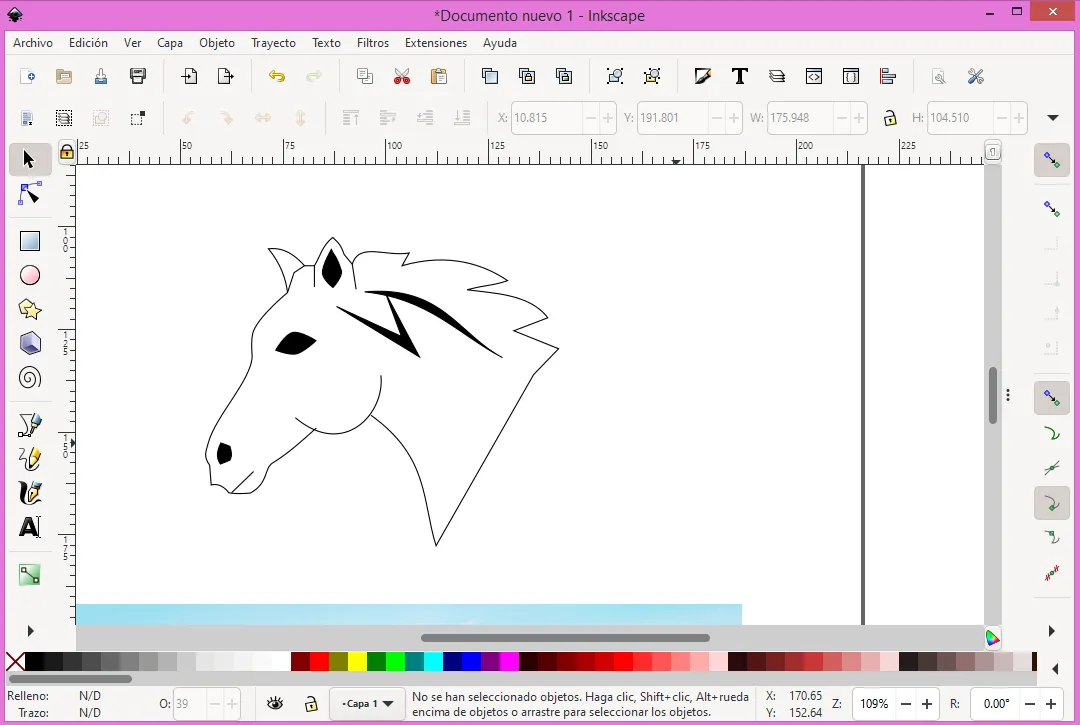Image resolution: width=1080 pixels, height=725 pixels.
Task: Open the Trayecto menu
Action: [273, 43]
